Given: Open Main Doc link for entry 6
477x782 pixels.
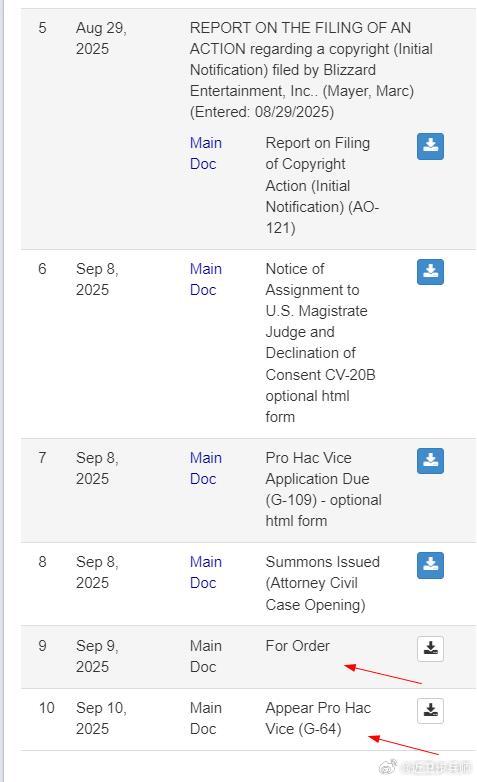Looking at the screenshot, I should tap(206, 279).
